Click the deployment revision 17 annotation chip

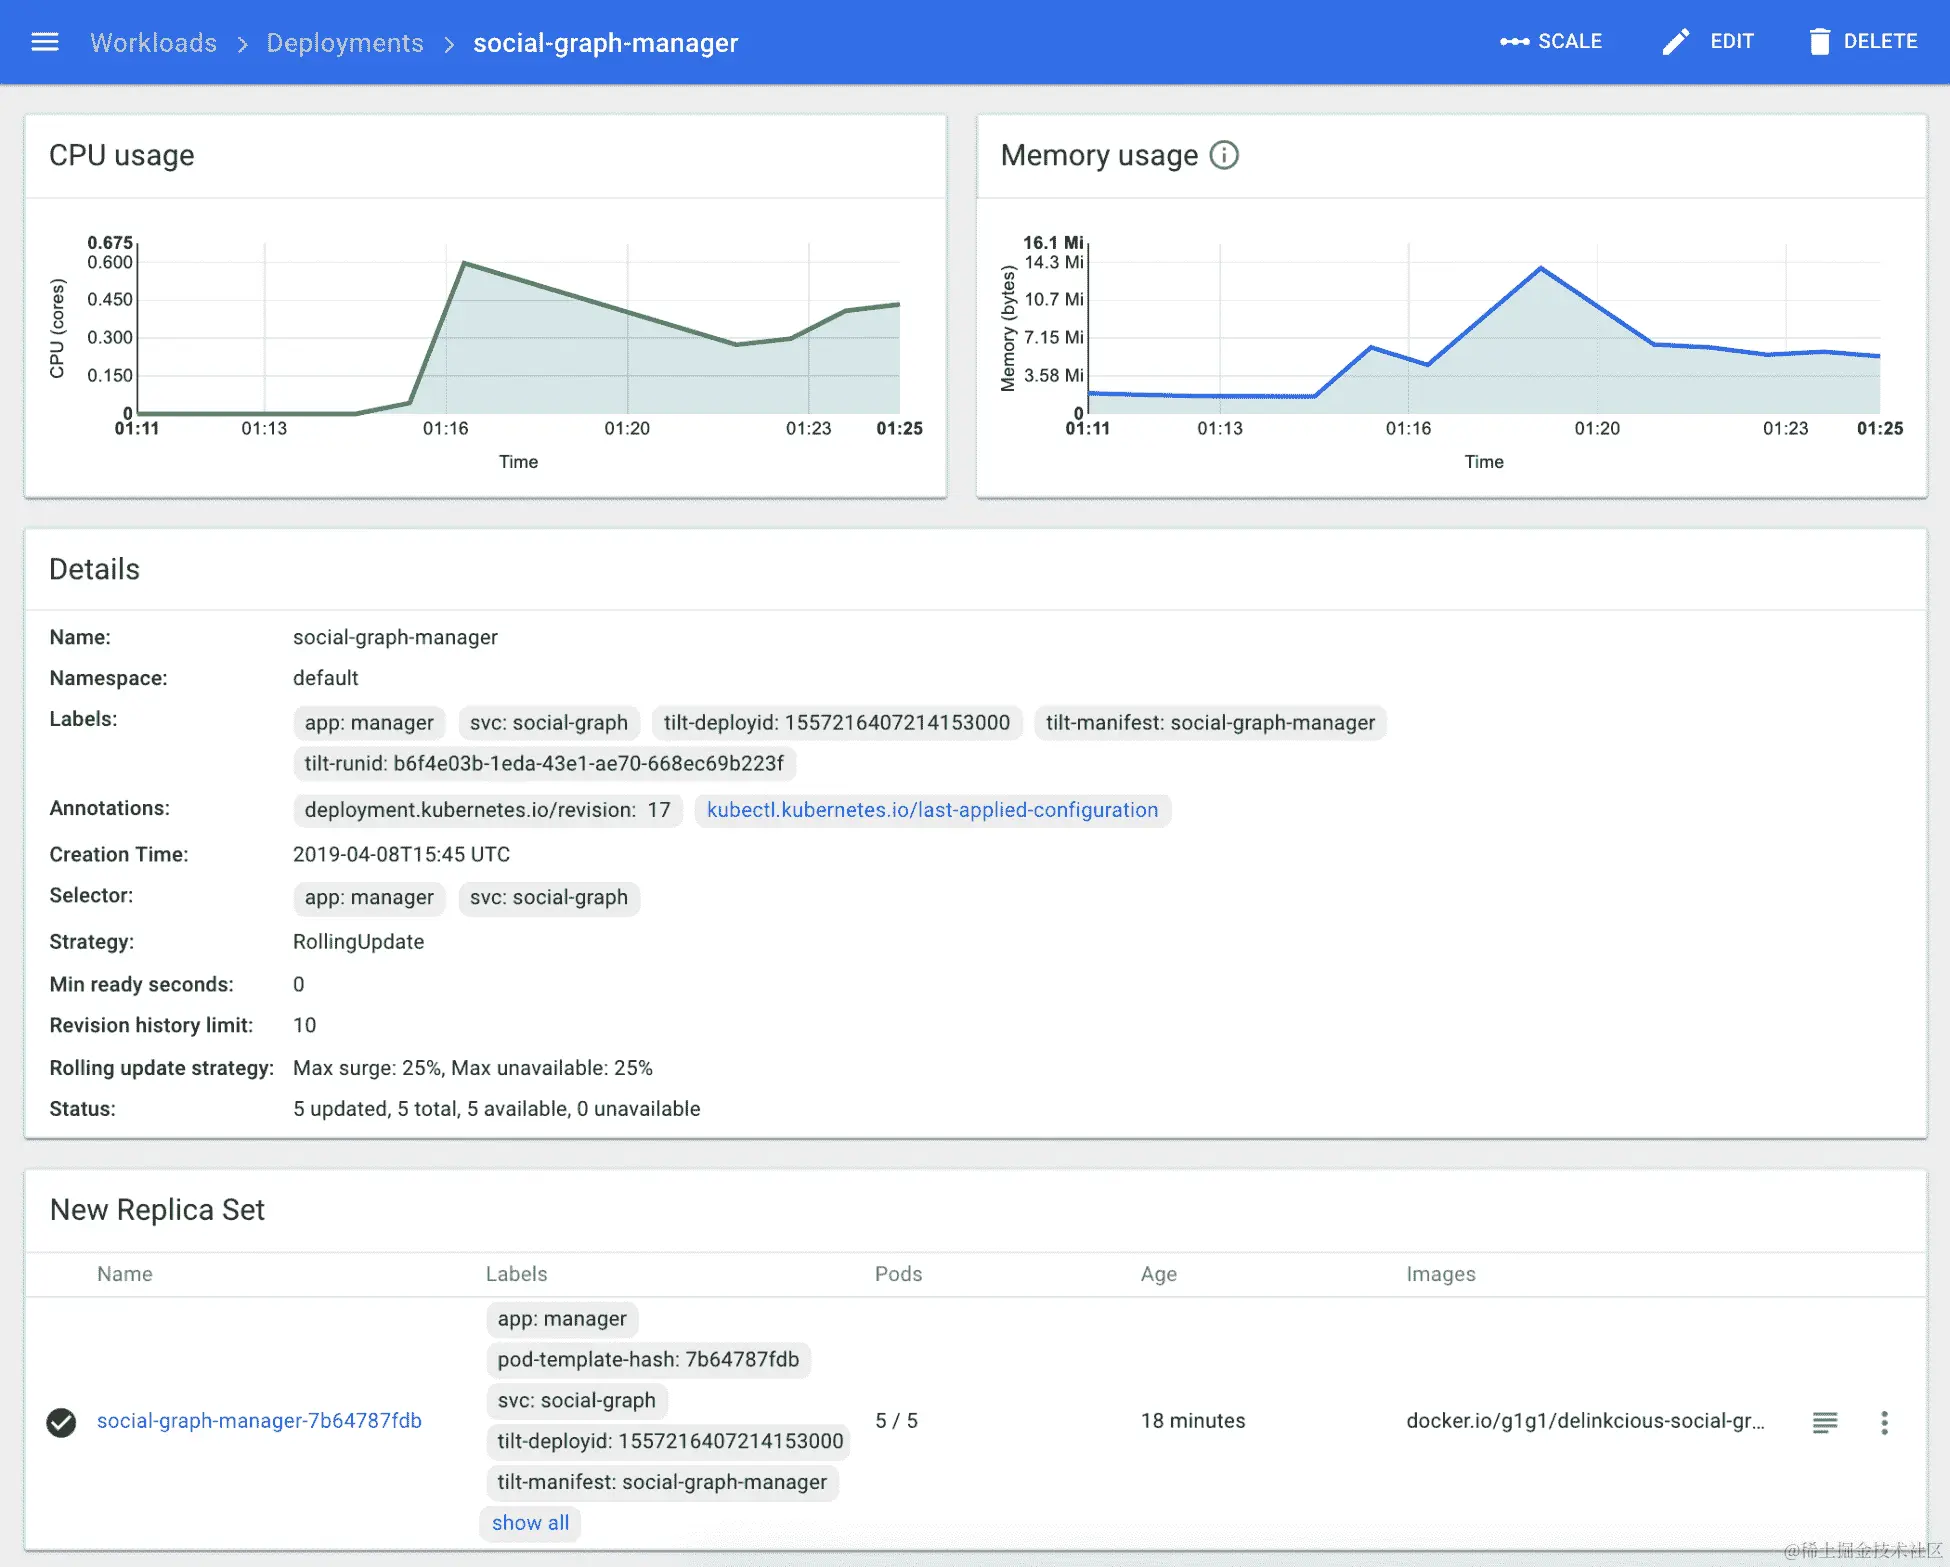pos(487,810)
